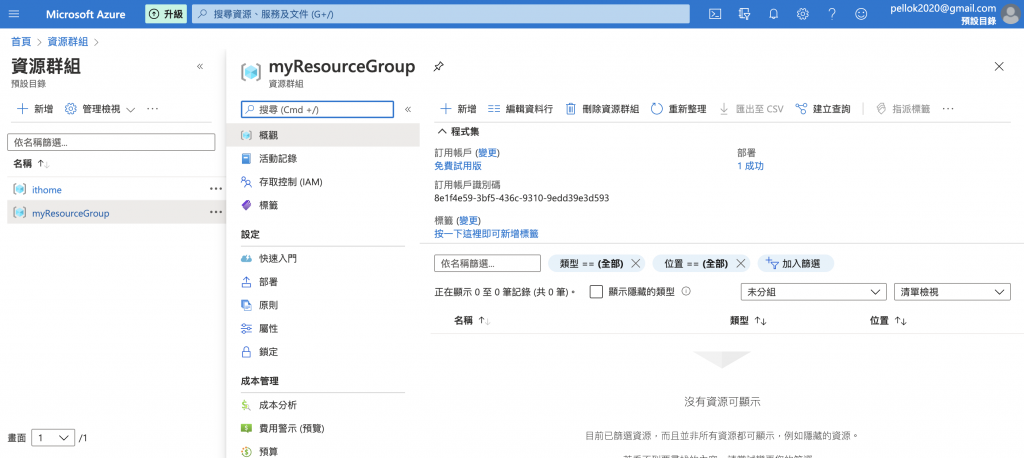Image resolution: width=1024 pixels, height=458 pixels.
Task: Open the help question mark
Action: (832, 14)
